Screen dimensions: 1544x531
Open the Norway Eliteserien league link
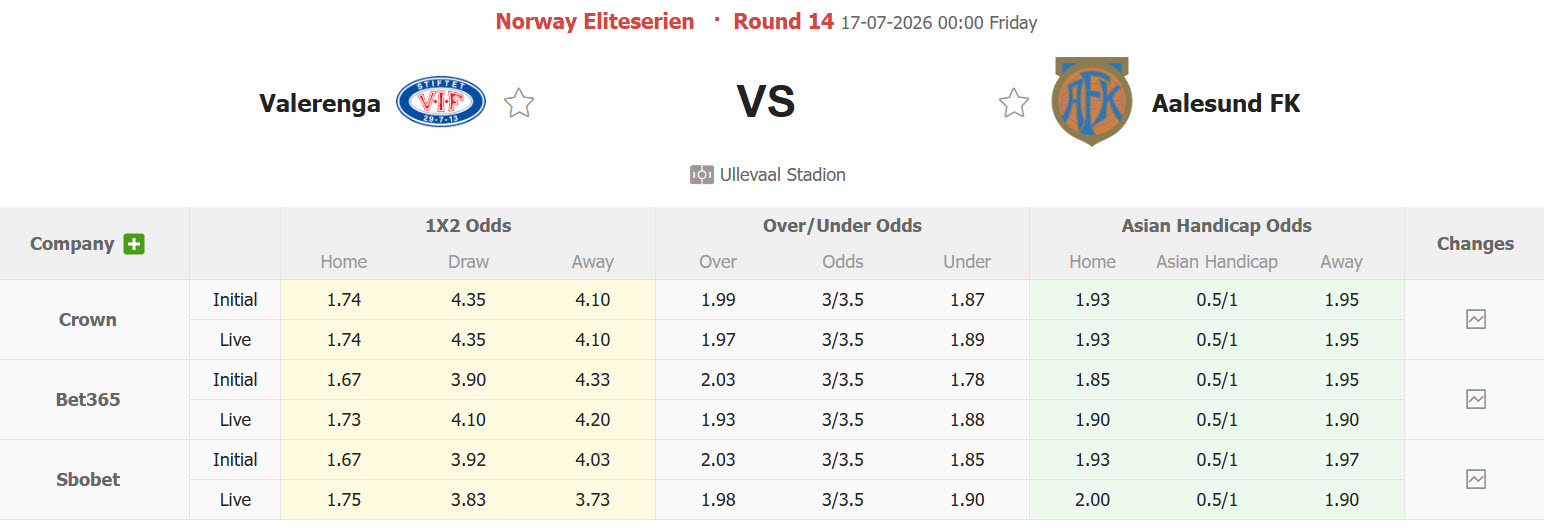[x=595, y=22]
